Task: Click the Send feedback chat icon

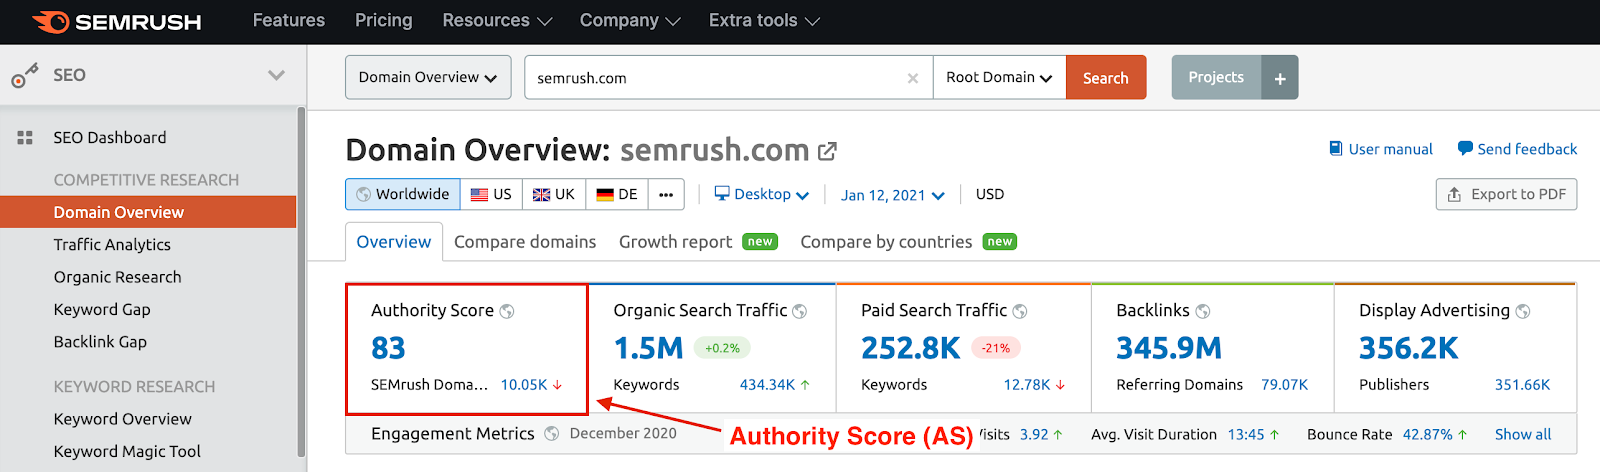Action: pyautogui.click(x=1465, y=148)
